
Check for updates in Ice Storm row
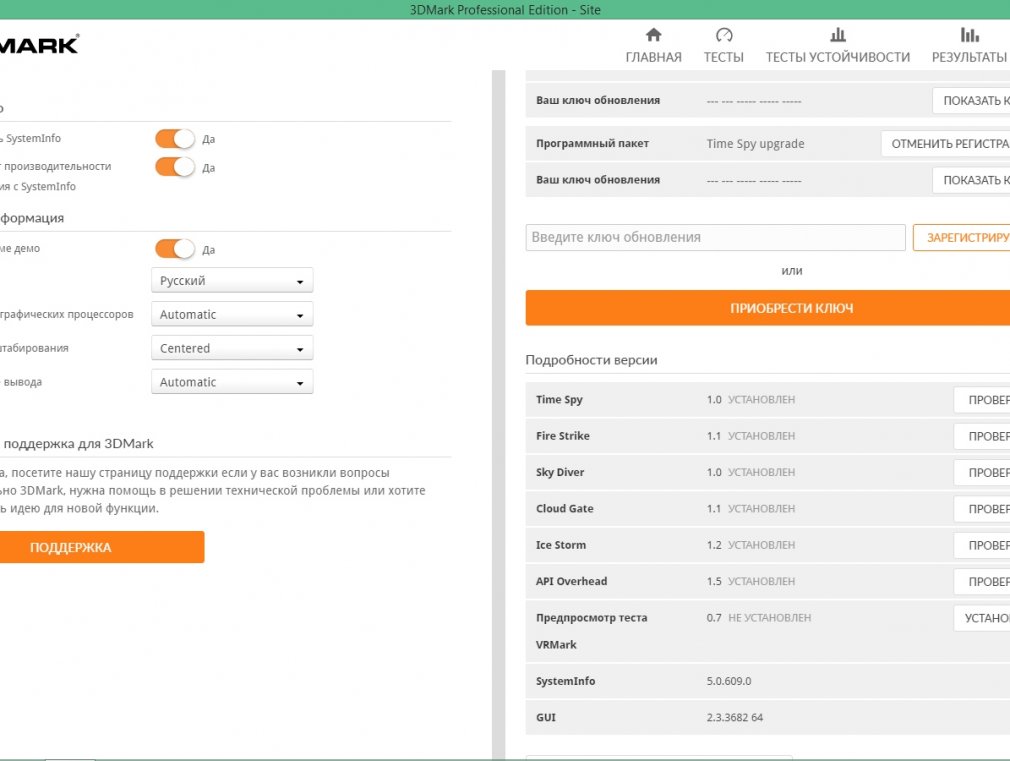982,545
